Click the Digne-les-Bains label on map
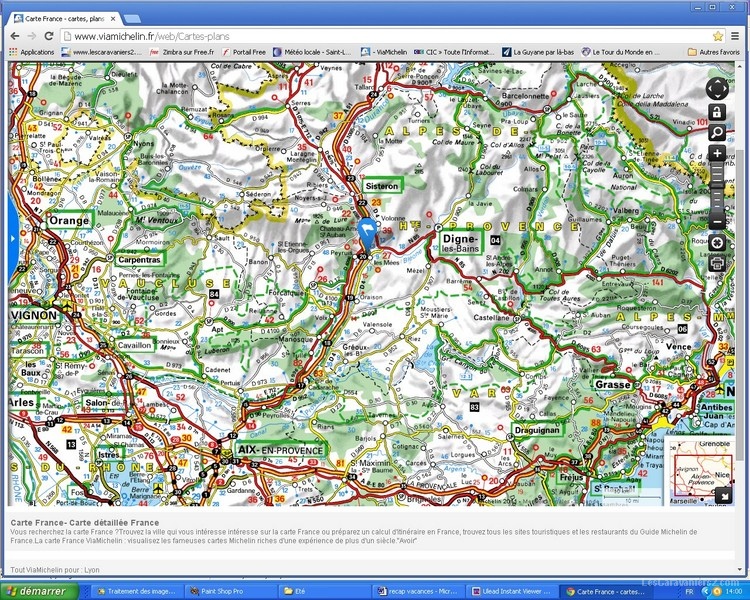The height and width of the screenshot is (600, 750). [x=461, y=243]
